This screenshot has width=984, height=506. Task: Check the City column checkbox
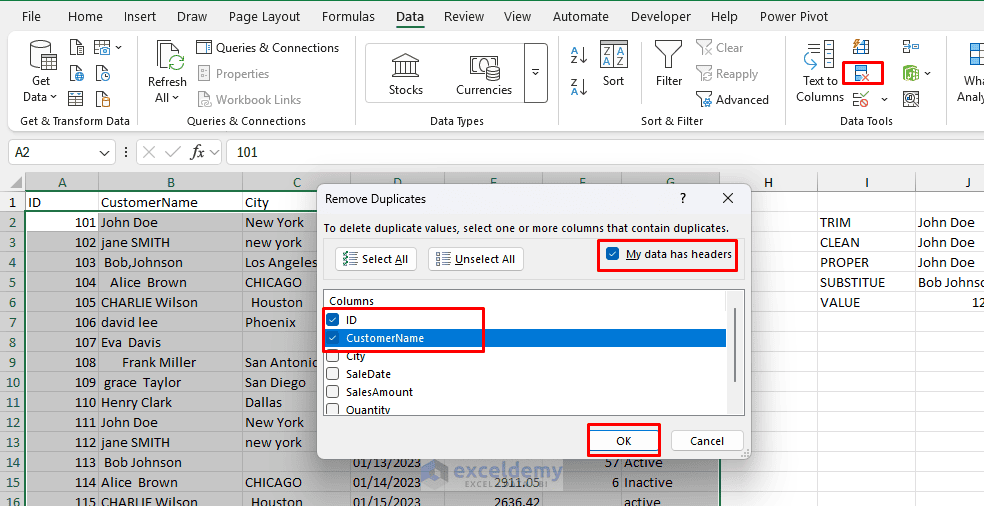(x=333, y=356)
